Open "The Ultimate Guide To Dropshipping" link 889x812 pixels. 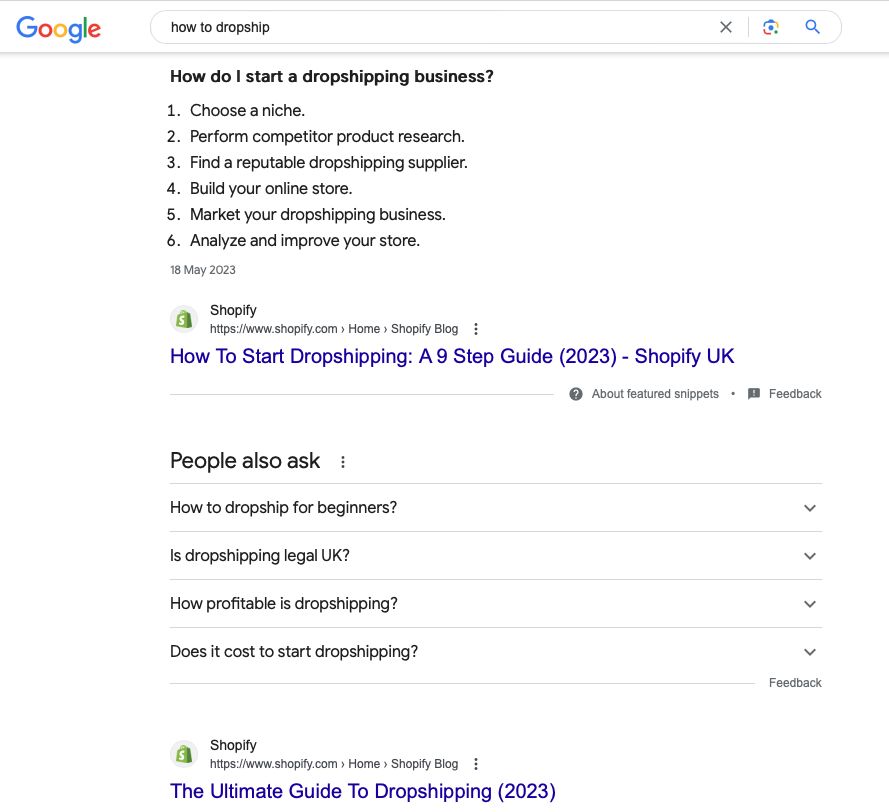click(x=362, y=791)
